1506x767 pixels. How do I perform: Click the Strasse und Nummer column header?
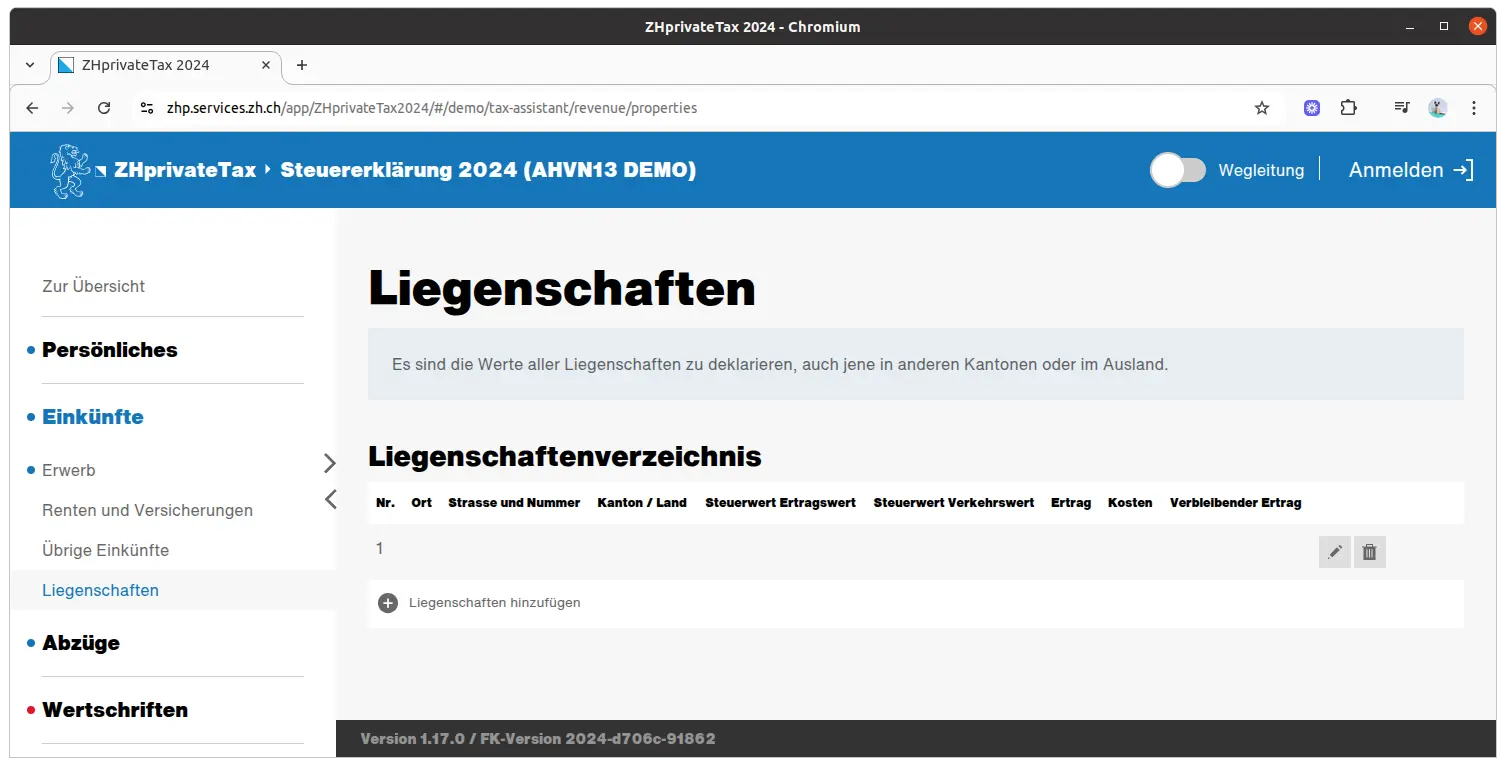point(514,503)
